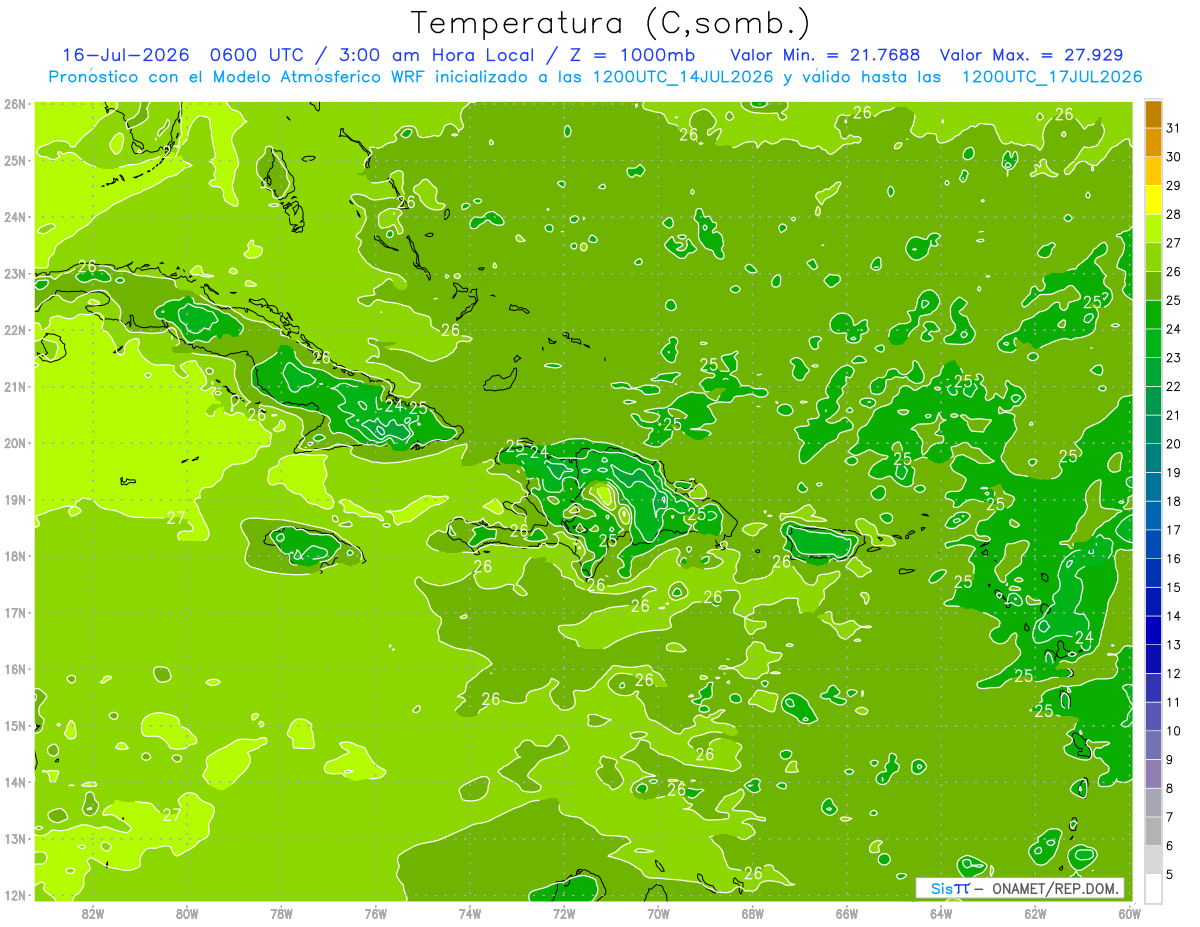Screen dimensions: 1200x927
Task: Click the green band between 23 and 24 on color scale
Action: click(1153, 343)
